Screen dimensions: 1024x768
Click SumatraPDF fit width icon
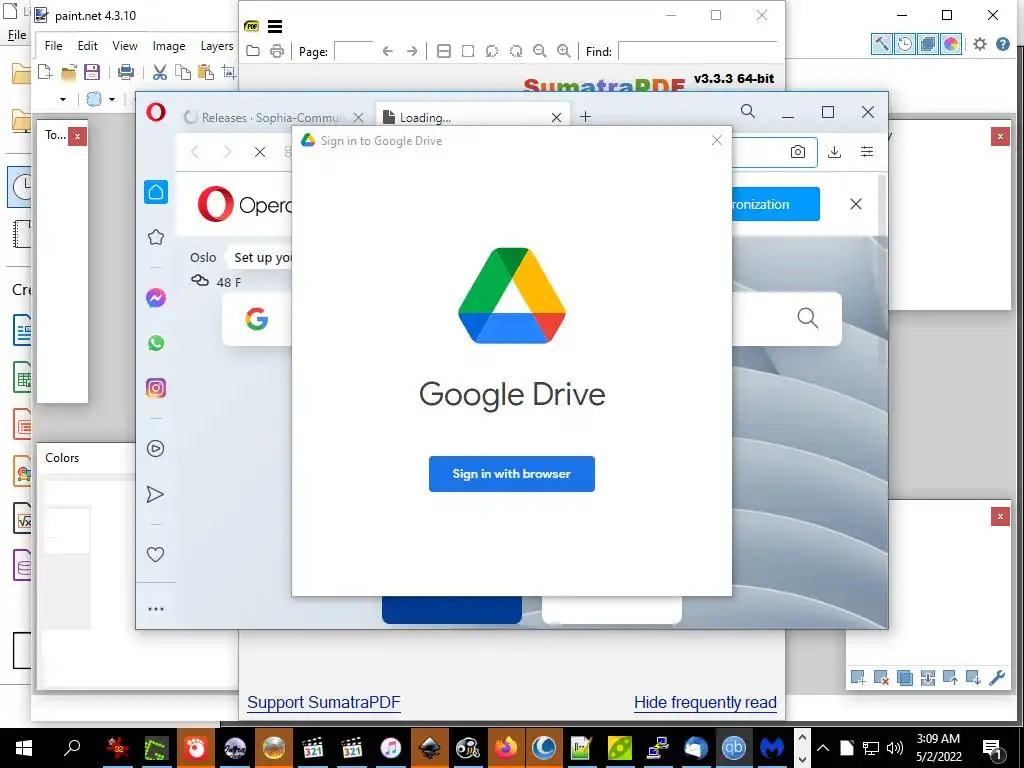443,51
